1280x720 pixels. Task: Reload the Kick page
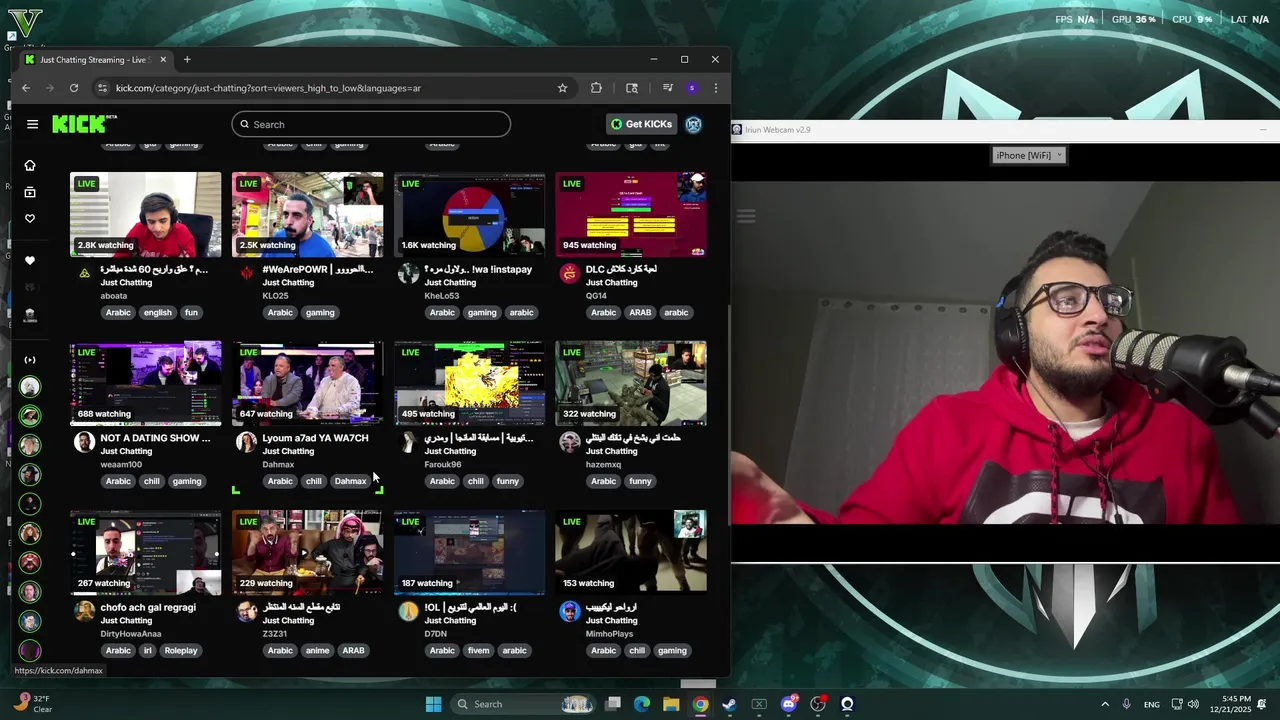[x=73, y=88]
